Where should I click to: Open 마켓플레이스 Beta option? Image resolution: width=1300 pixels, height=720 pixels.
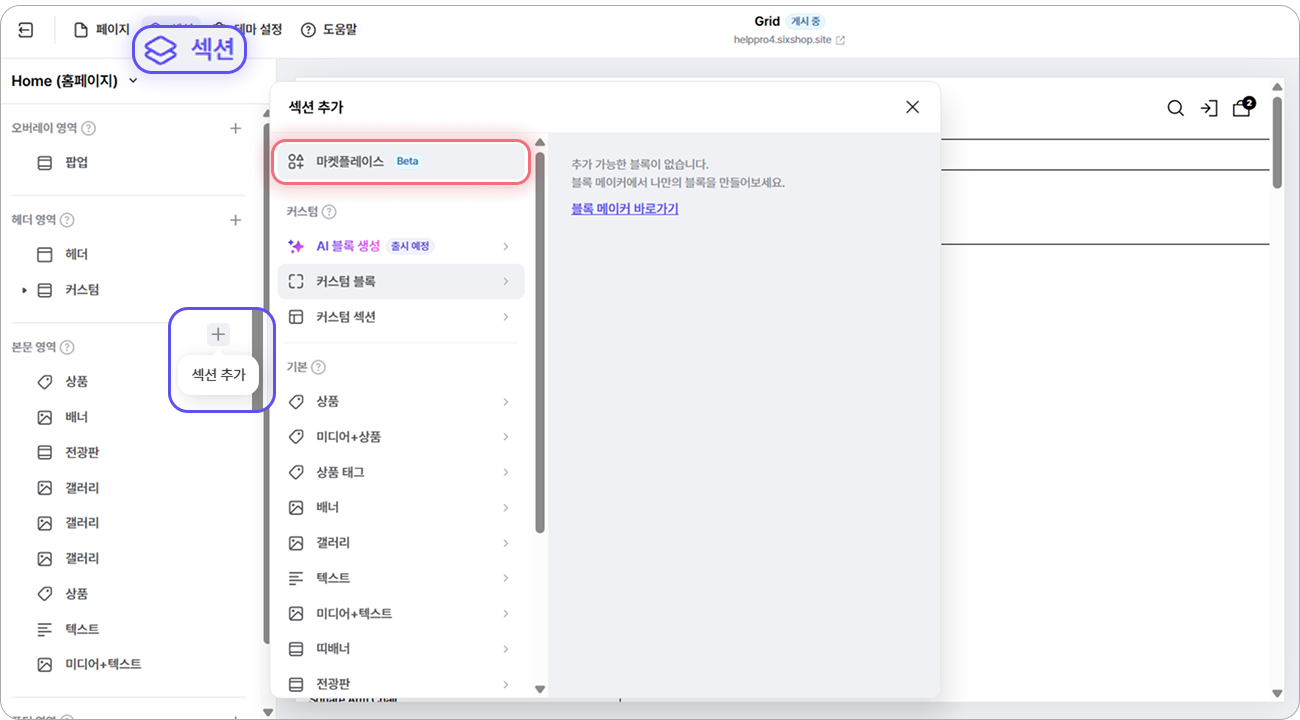(x=401, y=161)
